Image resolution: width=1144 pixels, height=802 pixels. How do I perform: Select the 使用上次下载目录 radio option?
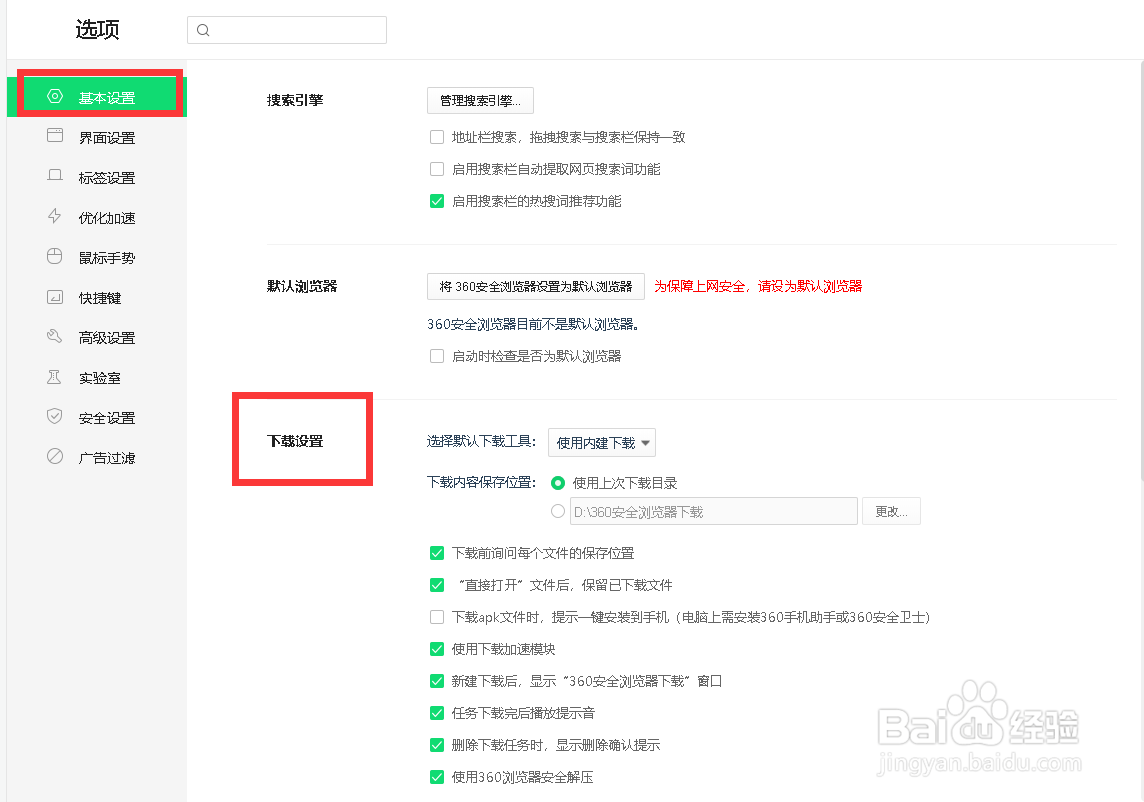[x=559, y=482]
